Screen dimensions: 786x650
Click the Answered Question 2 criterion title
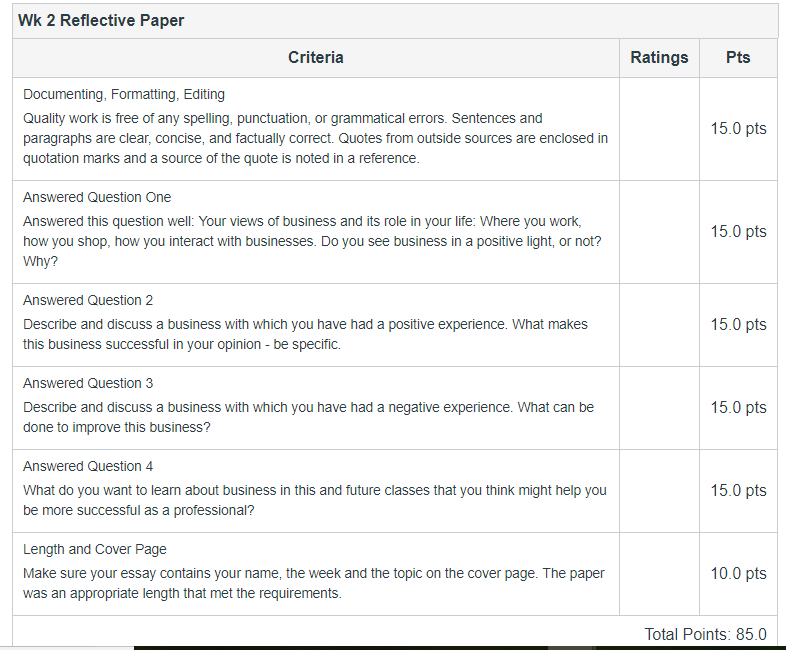[x=88, y=300]
